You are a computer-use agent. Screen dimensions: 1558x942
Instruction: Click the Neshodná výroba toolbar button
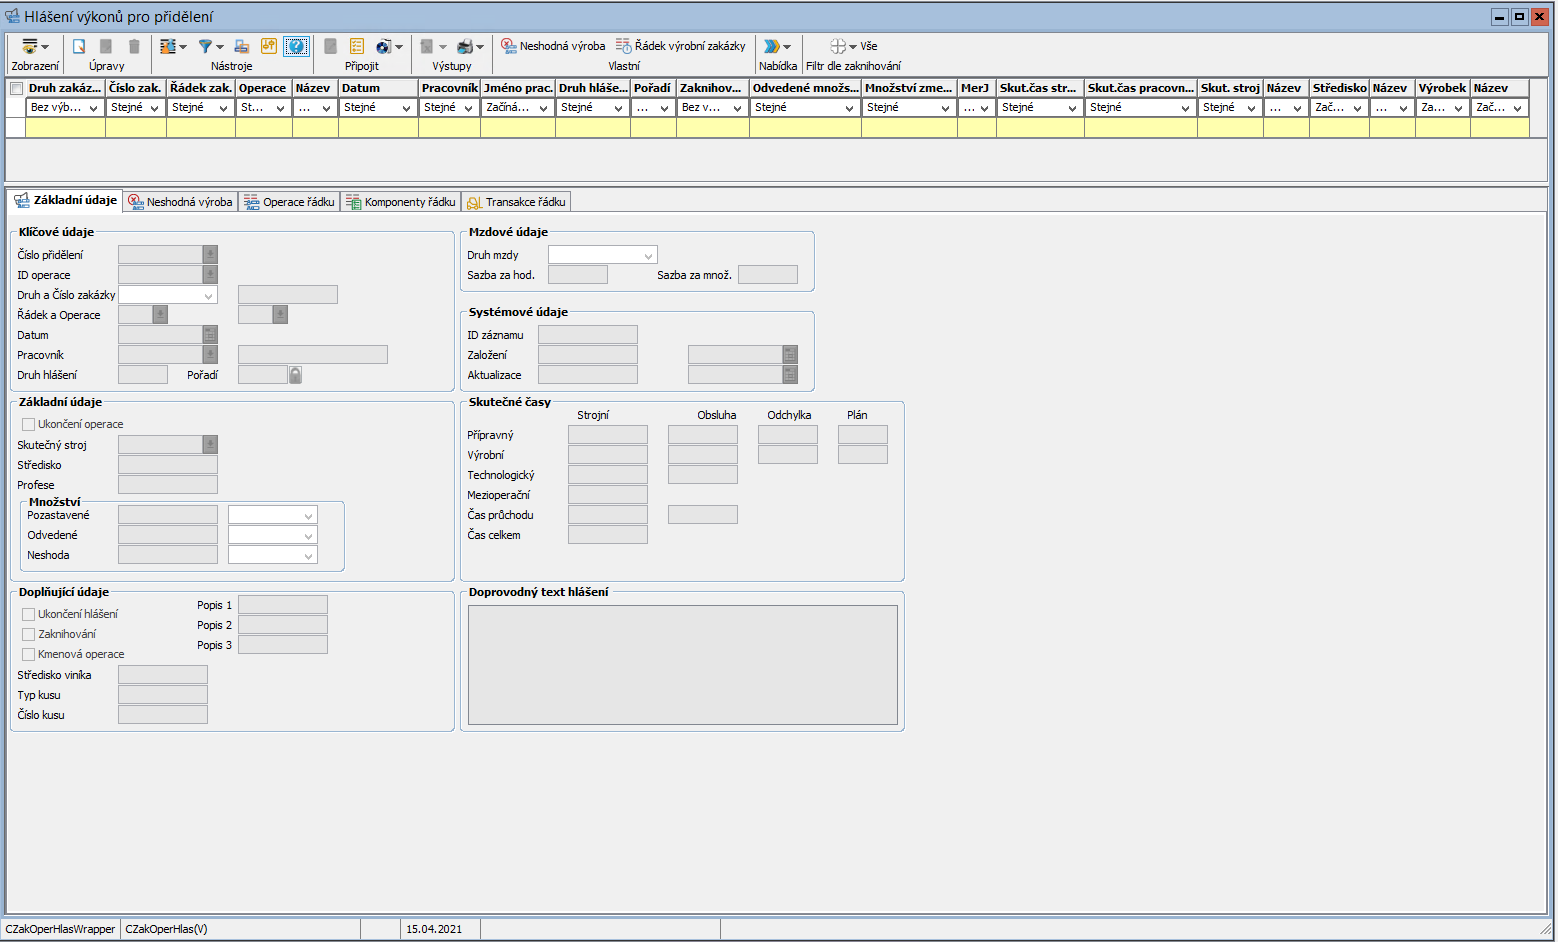[x=553, y=46]
